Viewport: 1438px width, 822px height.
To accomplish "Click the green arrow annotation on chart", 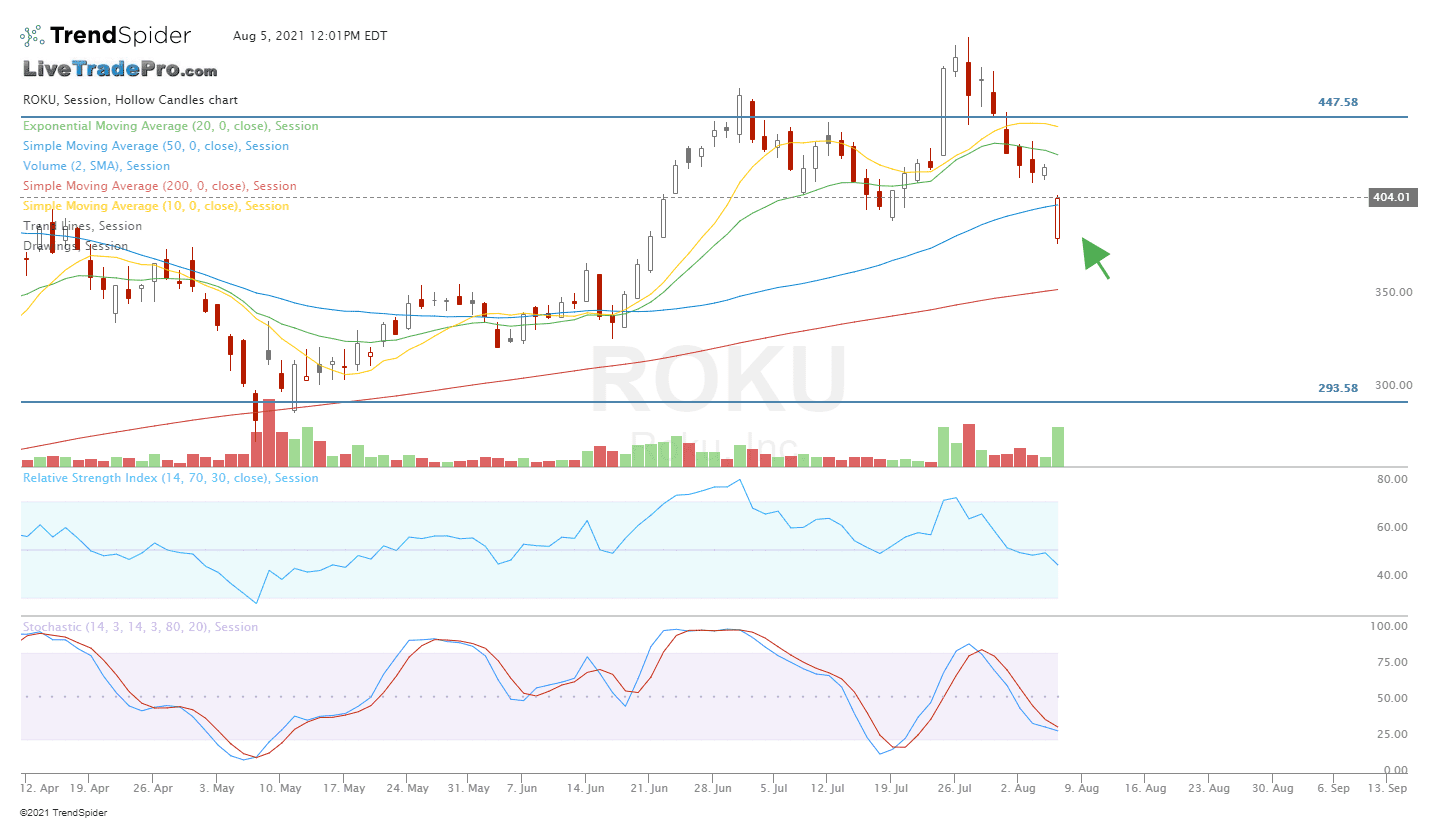I will (x=1095, y=257).
